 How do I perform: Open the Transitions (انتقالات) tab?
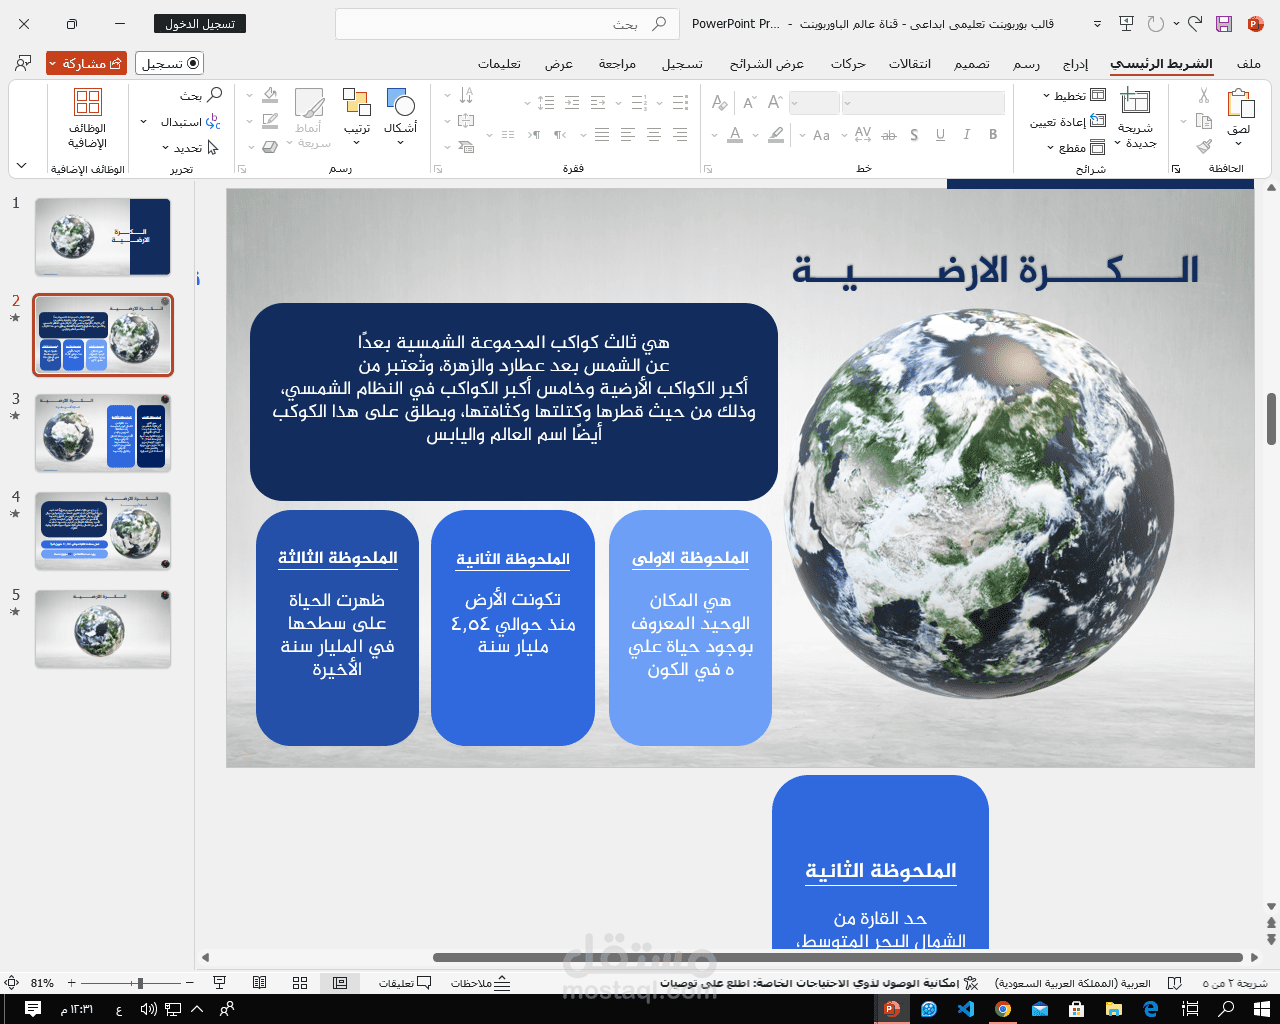[x=910, y=64]
